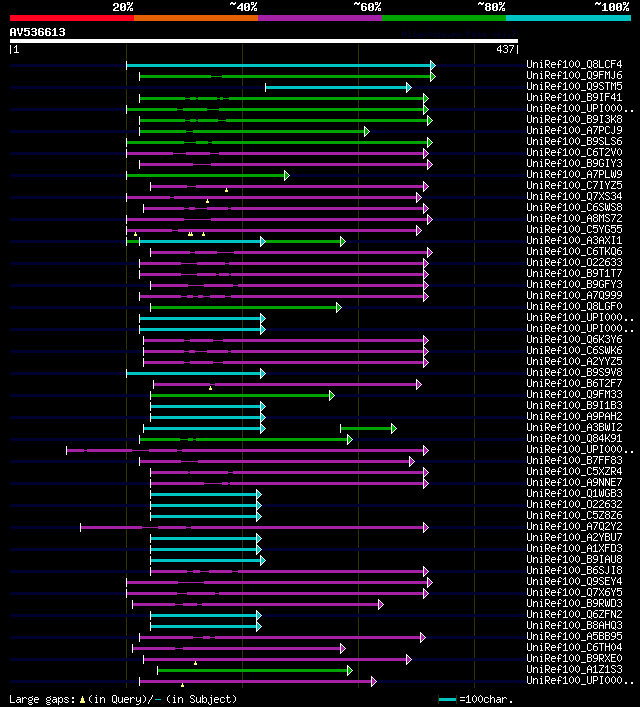Select the UniRef100_O22633 label
The image size is (640, 707).
pyautogui.click(x=574, y=262)
